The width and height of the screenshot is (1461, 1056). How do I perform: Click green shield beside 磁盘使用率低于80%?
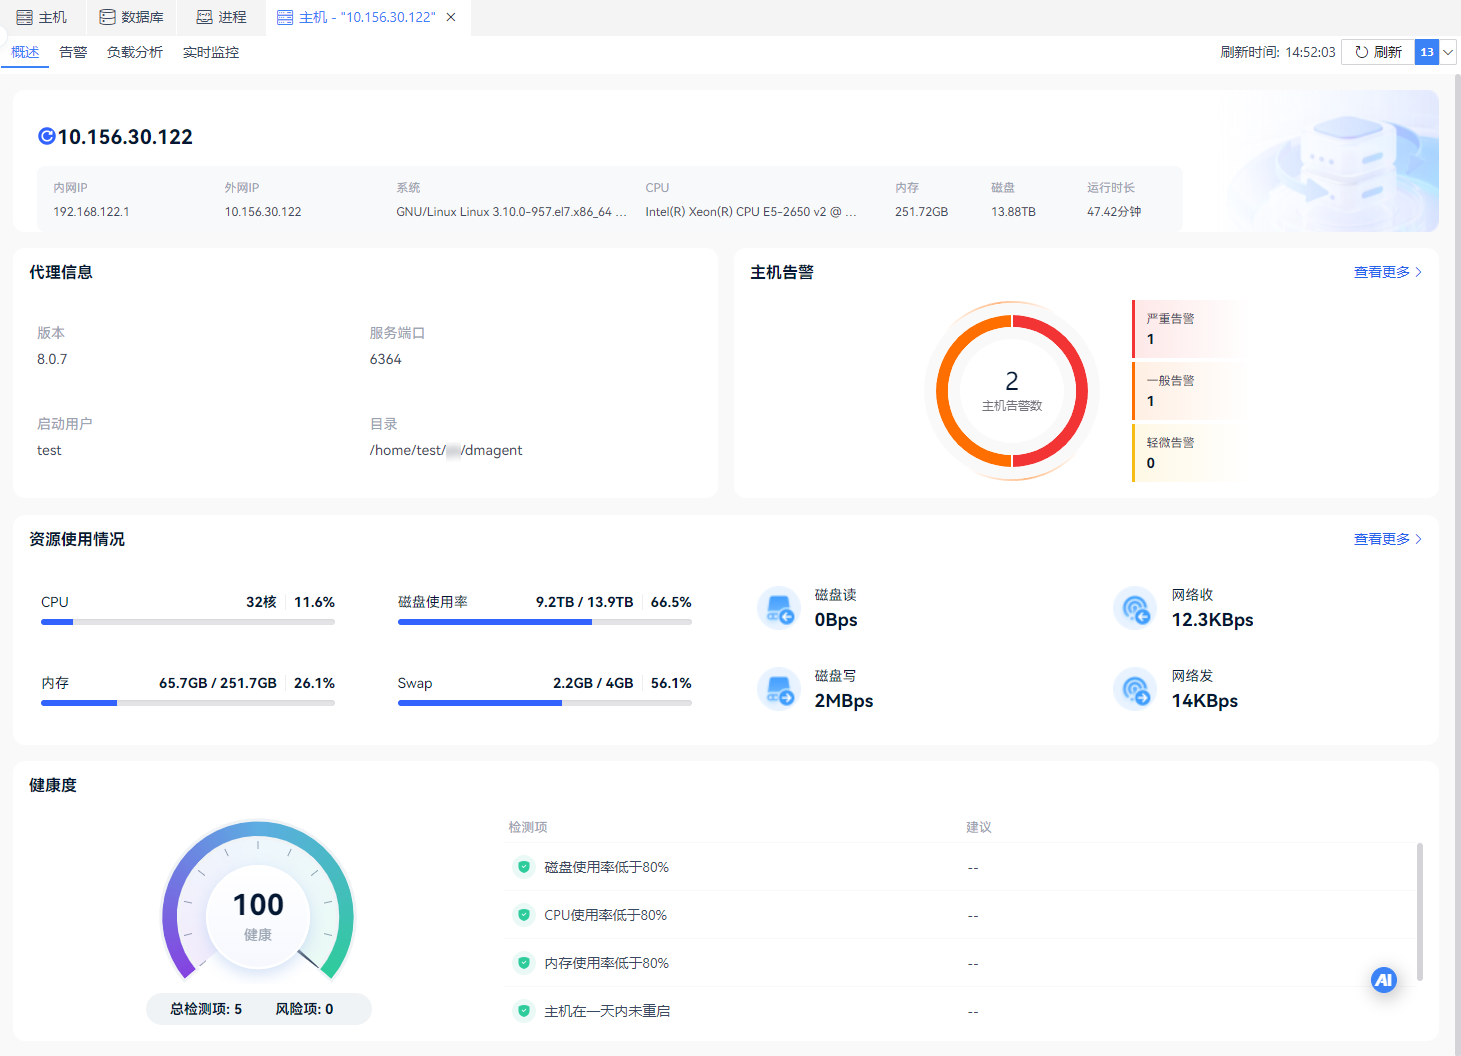tap(523, 867)
